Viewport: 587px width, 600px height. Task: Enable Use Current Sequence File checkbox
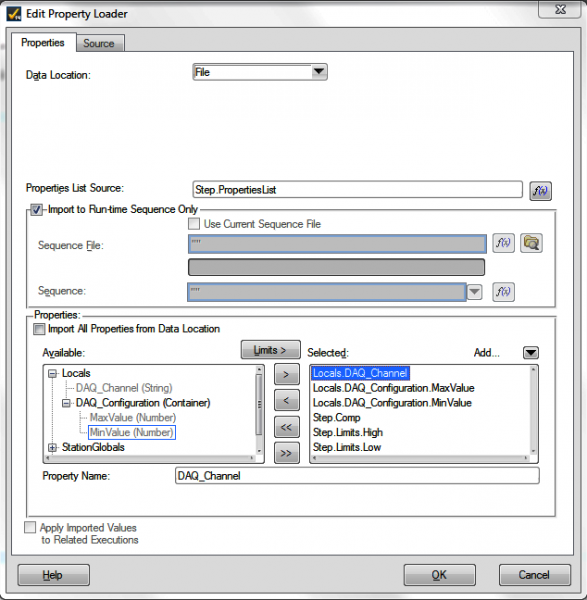pyautogui.click(x=194, y=223)
